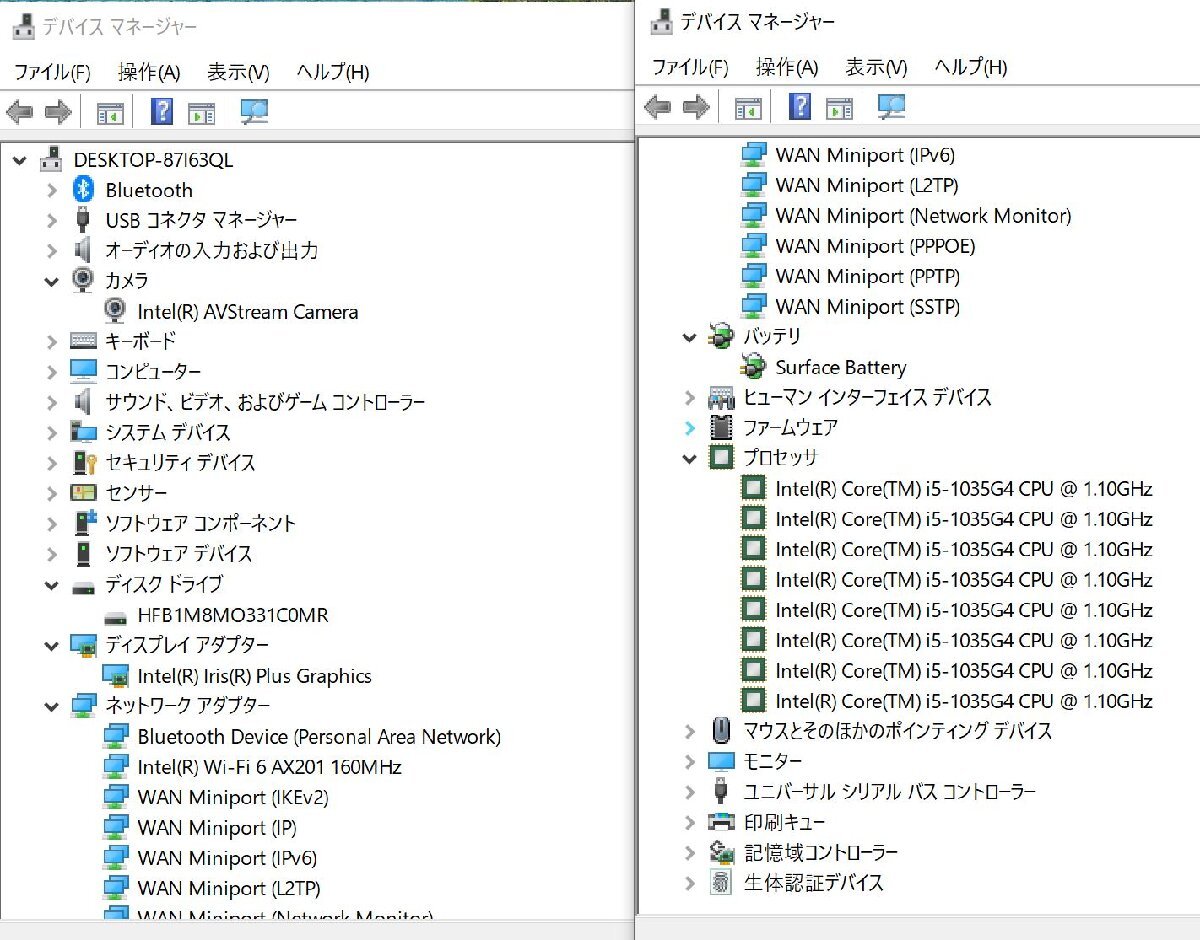The image size is (1200, 940).
Task: Collapse the ネットワーク アダプター category
Action: point(52,706)
